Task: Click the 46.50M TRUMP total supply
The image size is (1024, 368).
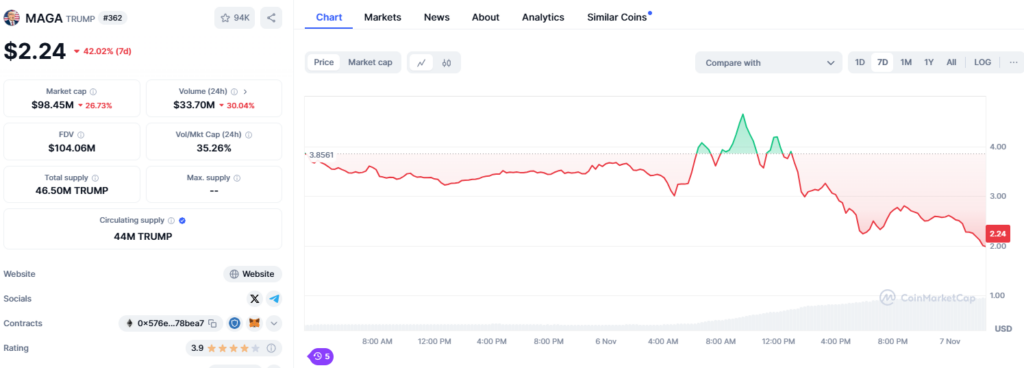Action: pyautogui.click(x=72, y=191)
